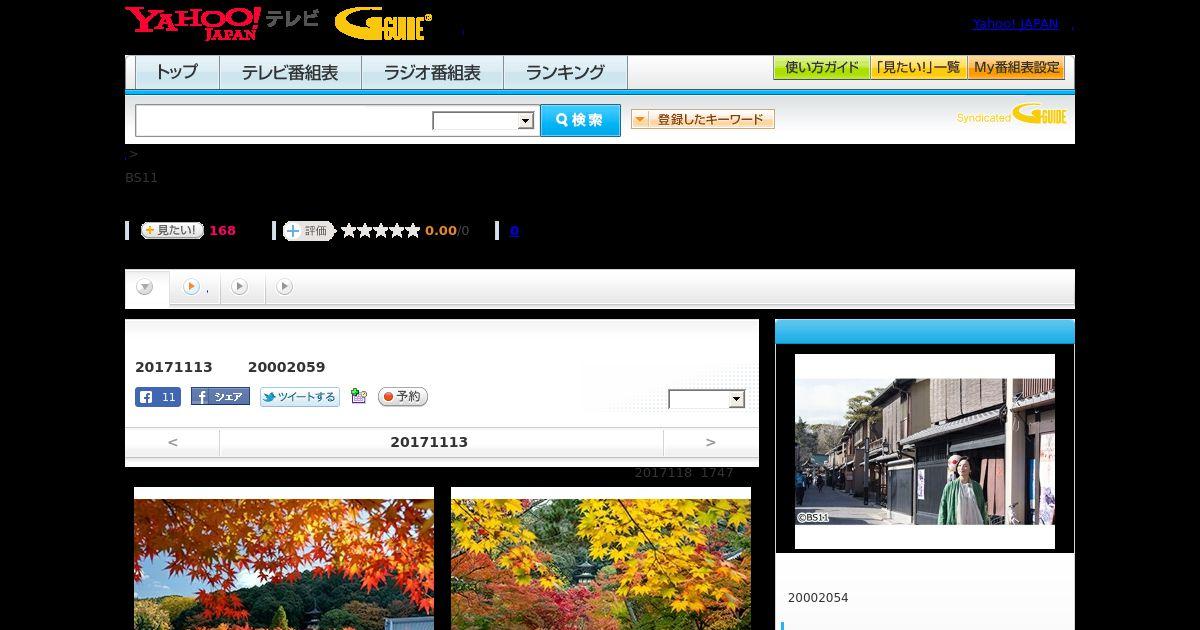Click the 予約 record button
Viewport: 1200px width, 630px height.
[x=403, y=397]
